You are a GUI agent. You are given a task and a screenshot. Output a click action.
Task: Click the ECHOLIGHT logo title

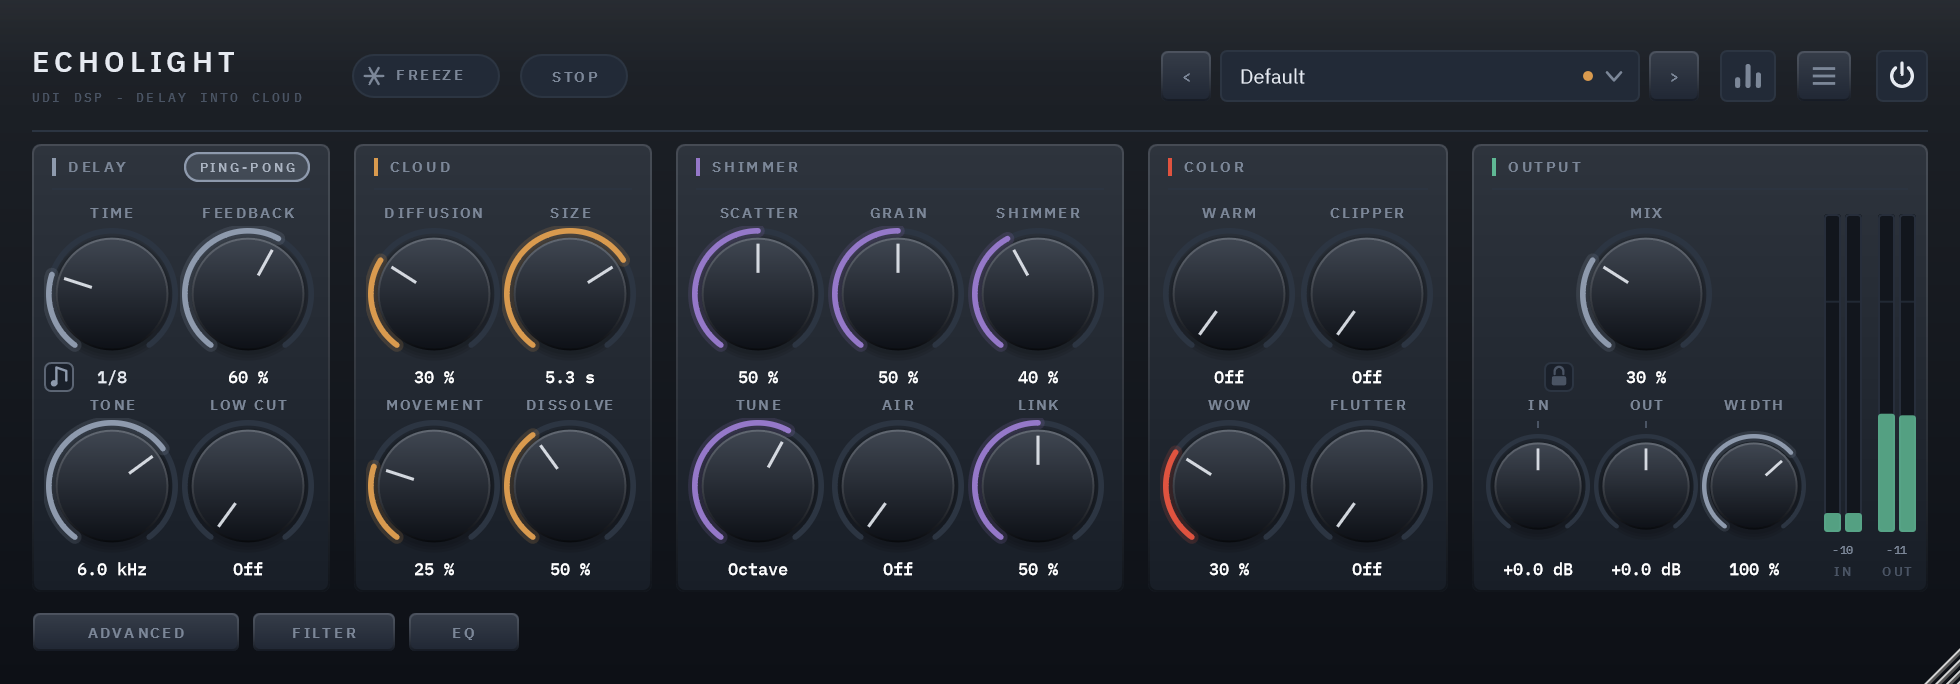tap(135, 63)
